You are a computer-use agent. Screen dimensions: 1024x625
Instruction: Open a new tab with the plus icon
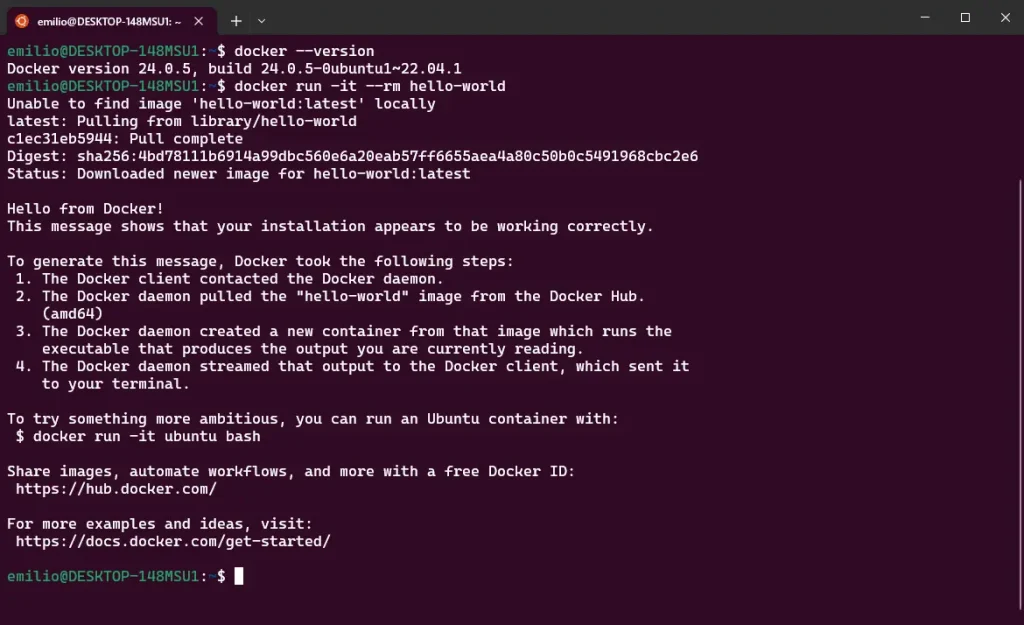coord(236,21)
